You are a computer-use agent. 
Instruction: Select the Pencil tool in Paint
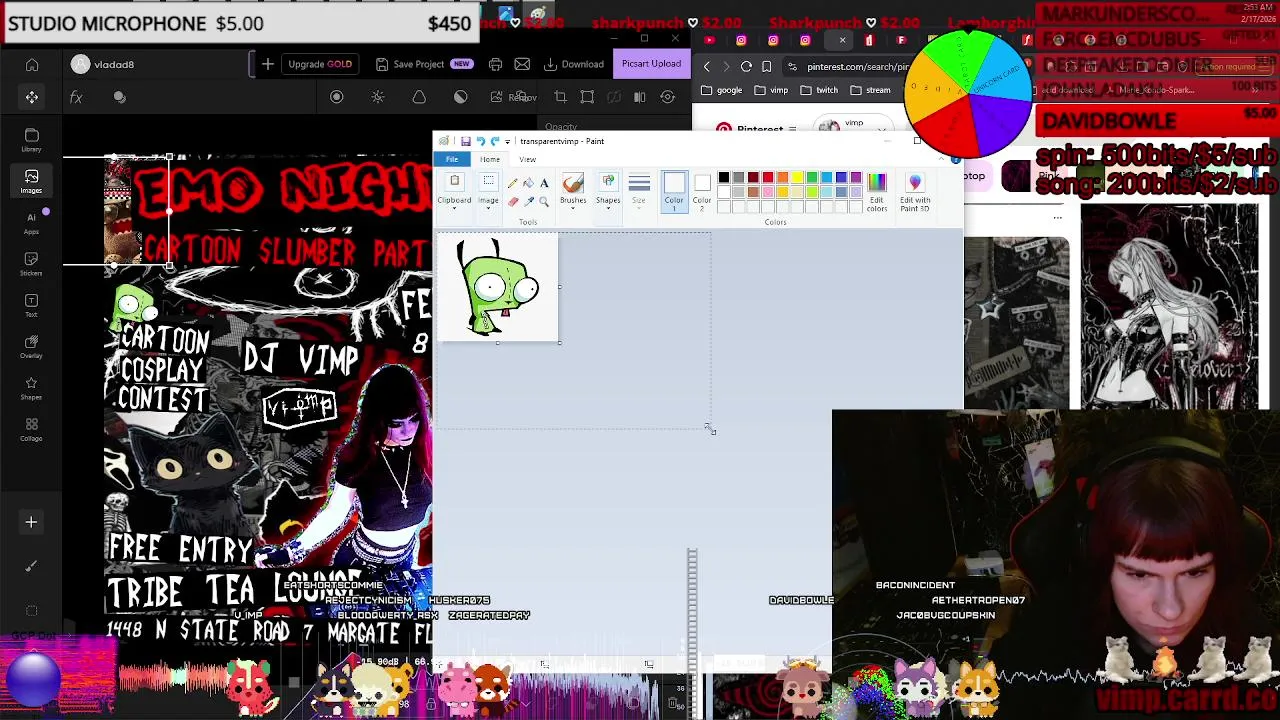(x=513, y=183)
